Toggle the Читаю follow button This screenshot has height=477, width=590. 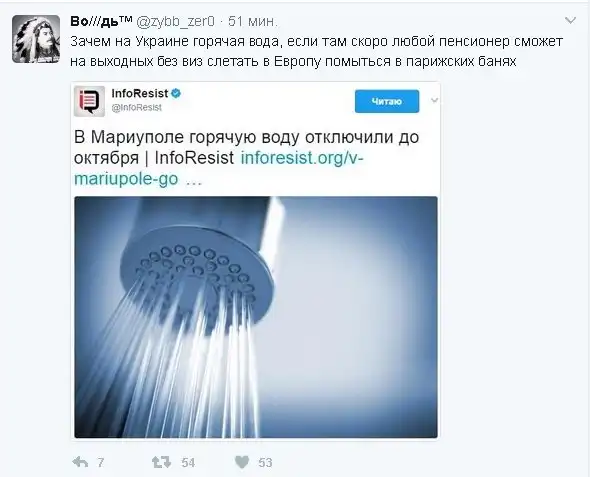tap(387, 101)
